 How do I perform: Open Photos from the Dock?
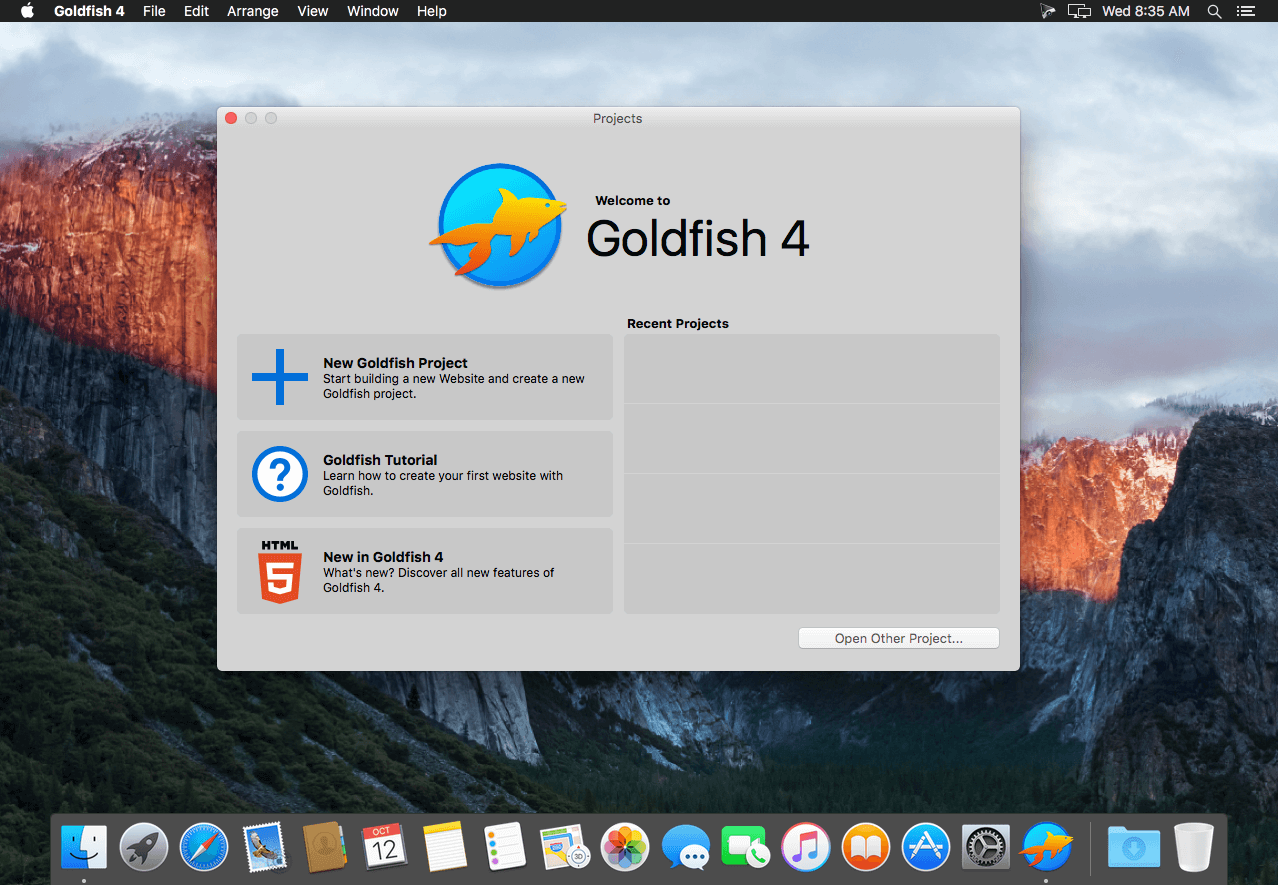(x=625, y=848)
